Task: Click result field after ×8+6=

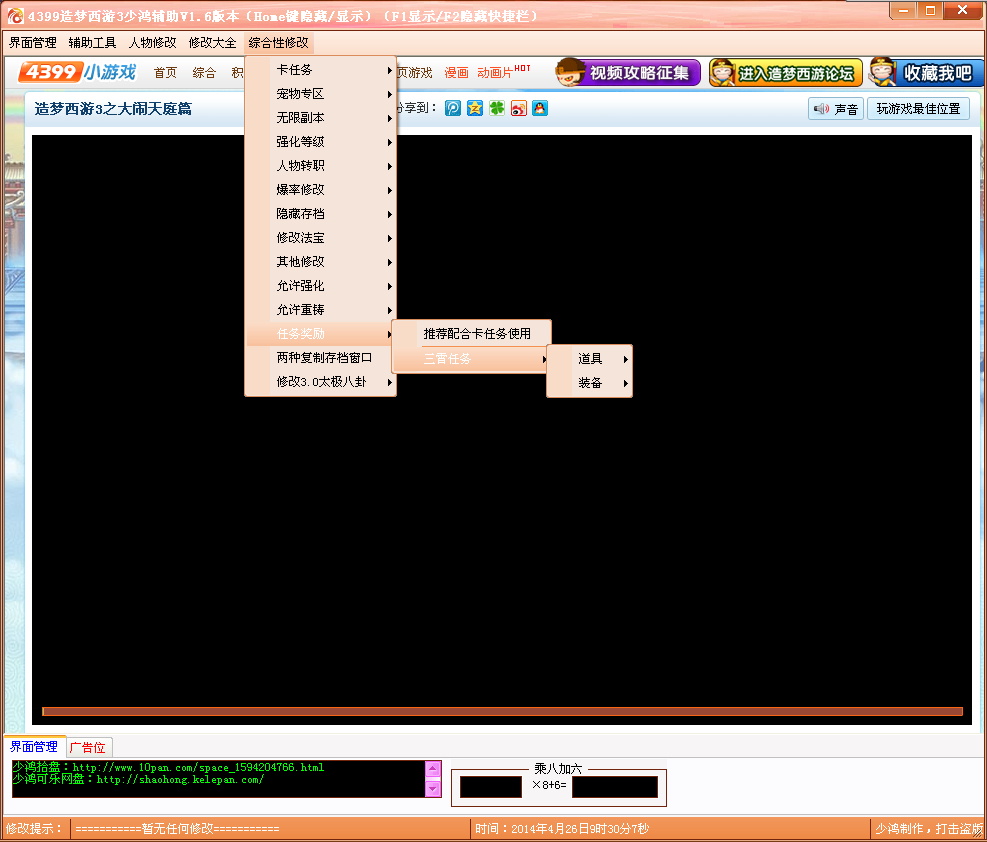Action: pyautogui.click(x=615, y=787)
